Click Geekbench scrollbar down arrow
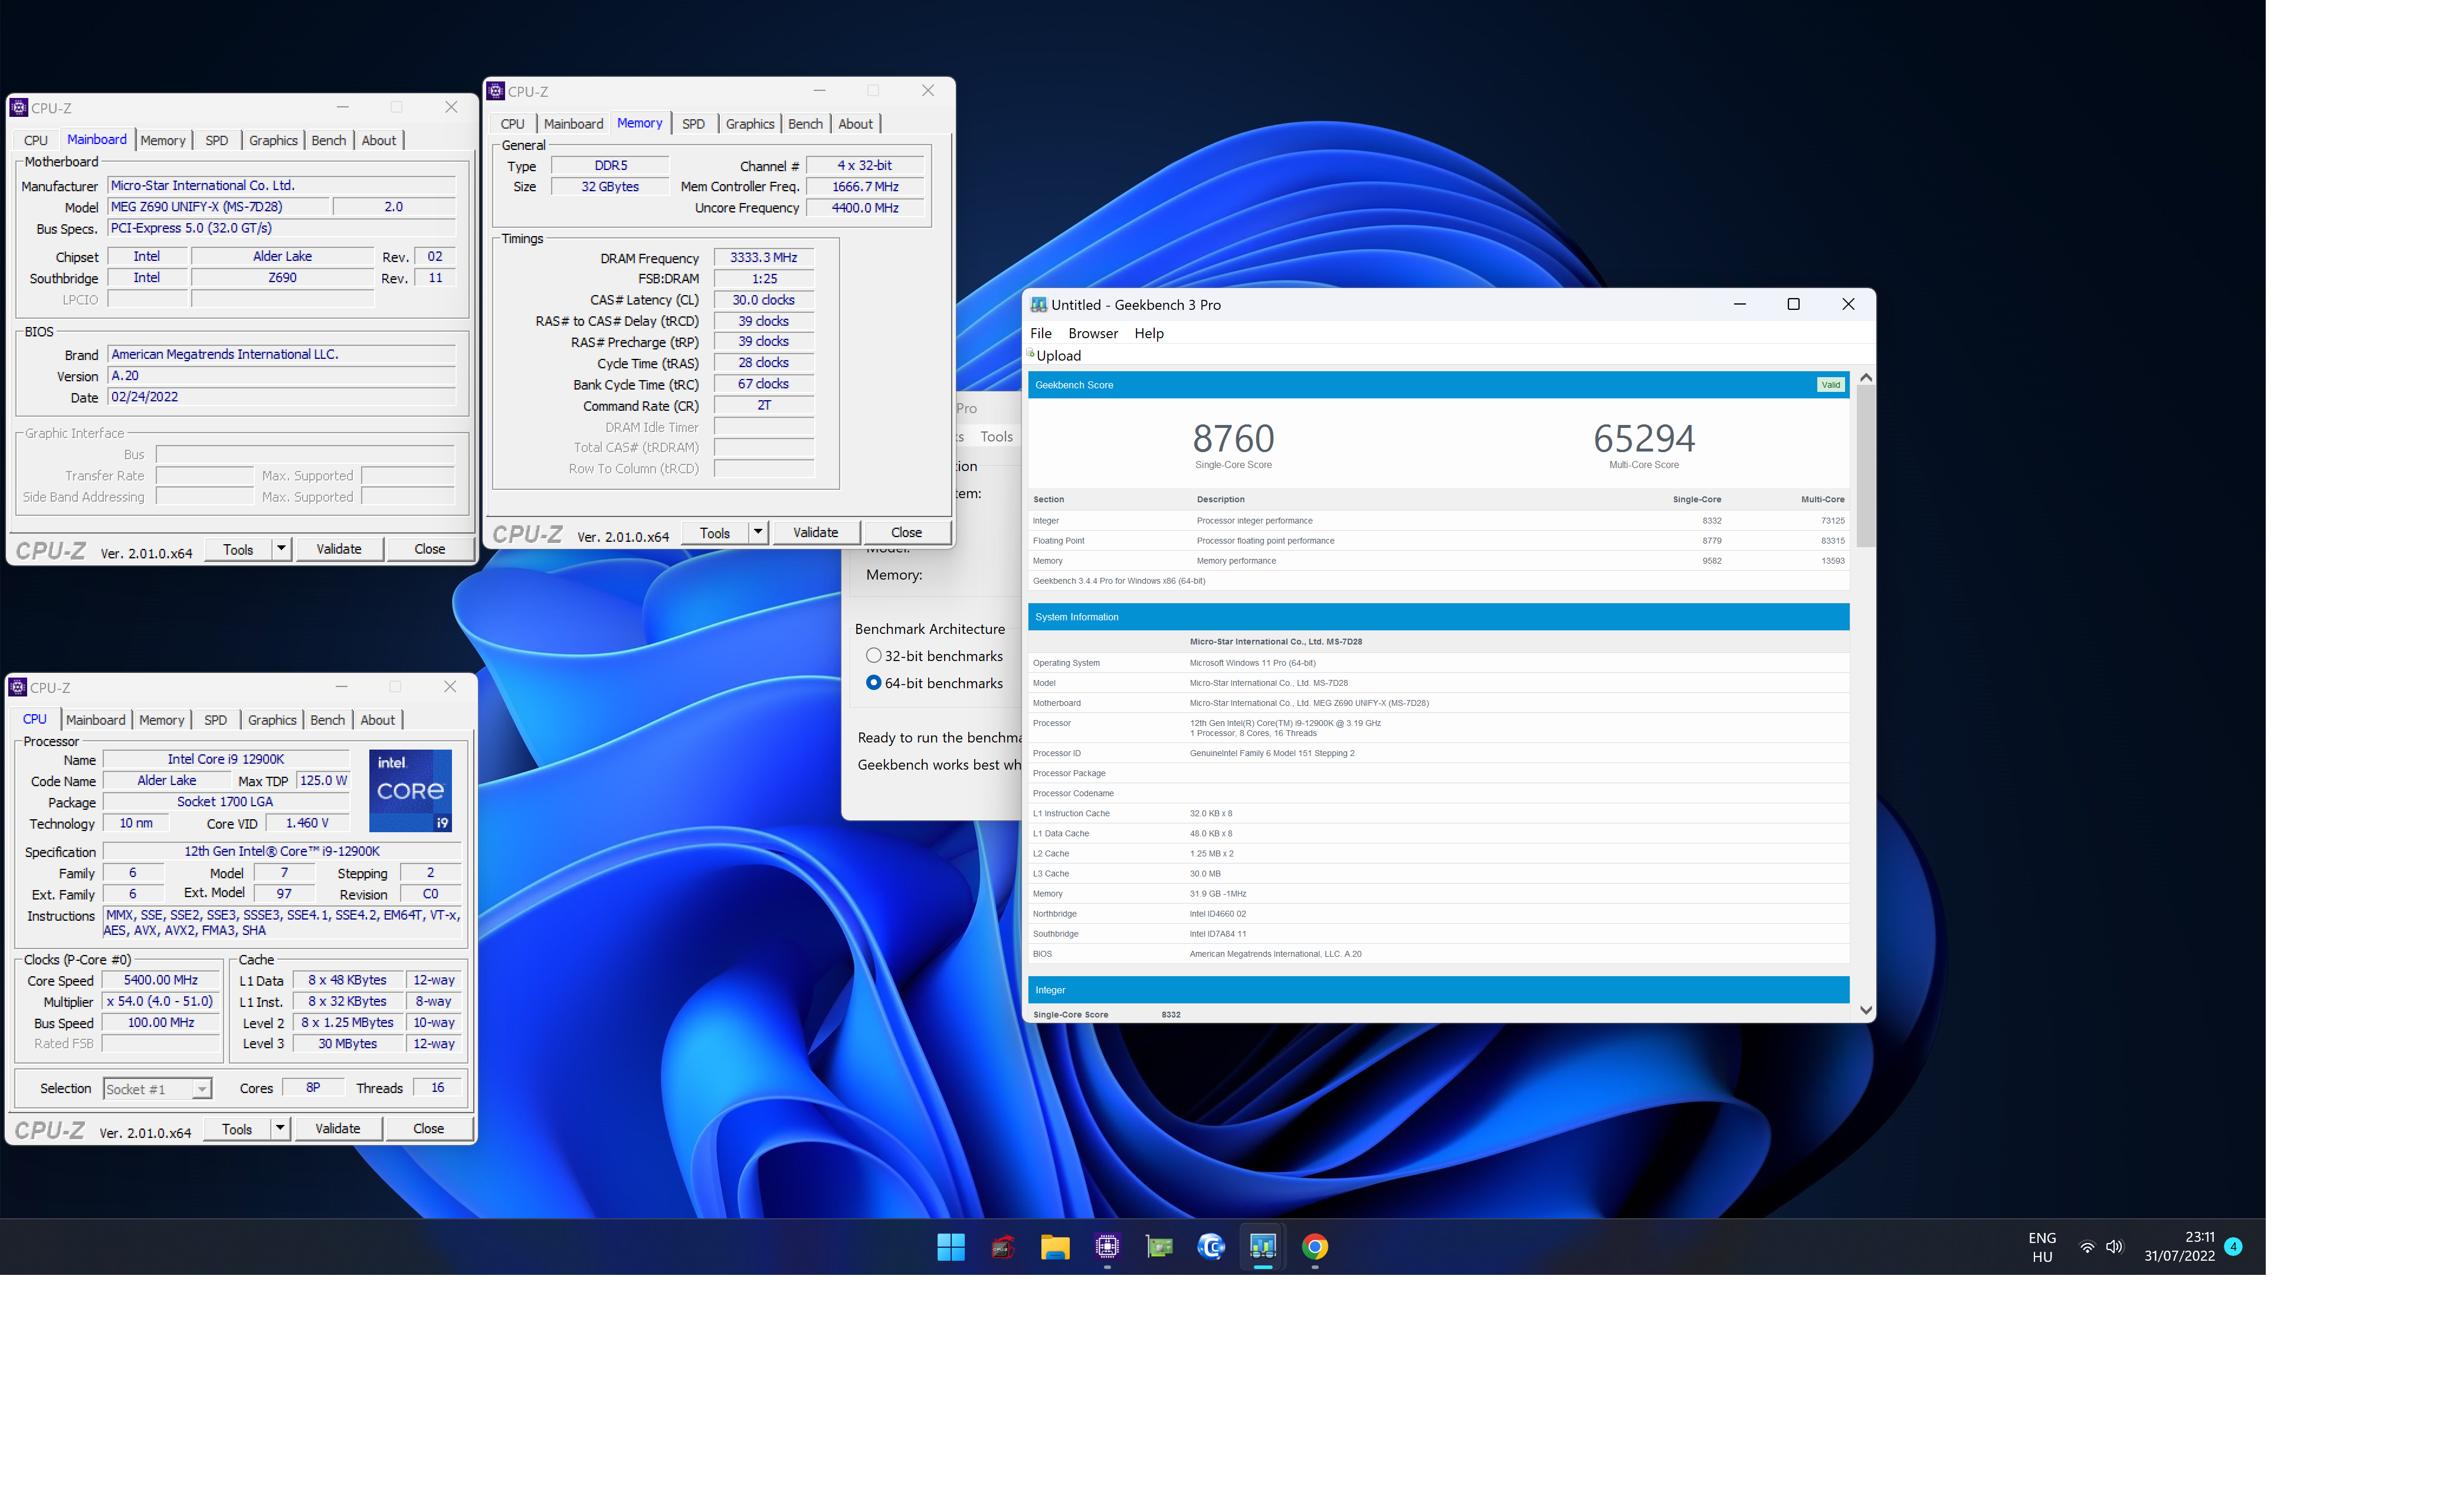Viewport: 2464px width, 1485px height. tap(1866, 1011)
